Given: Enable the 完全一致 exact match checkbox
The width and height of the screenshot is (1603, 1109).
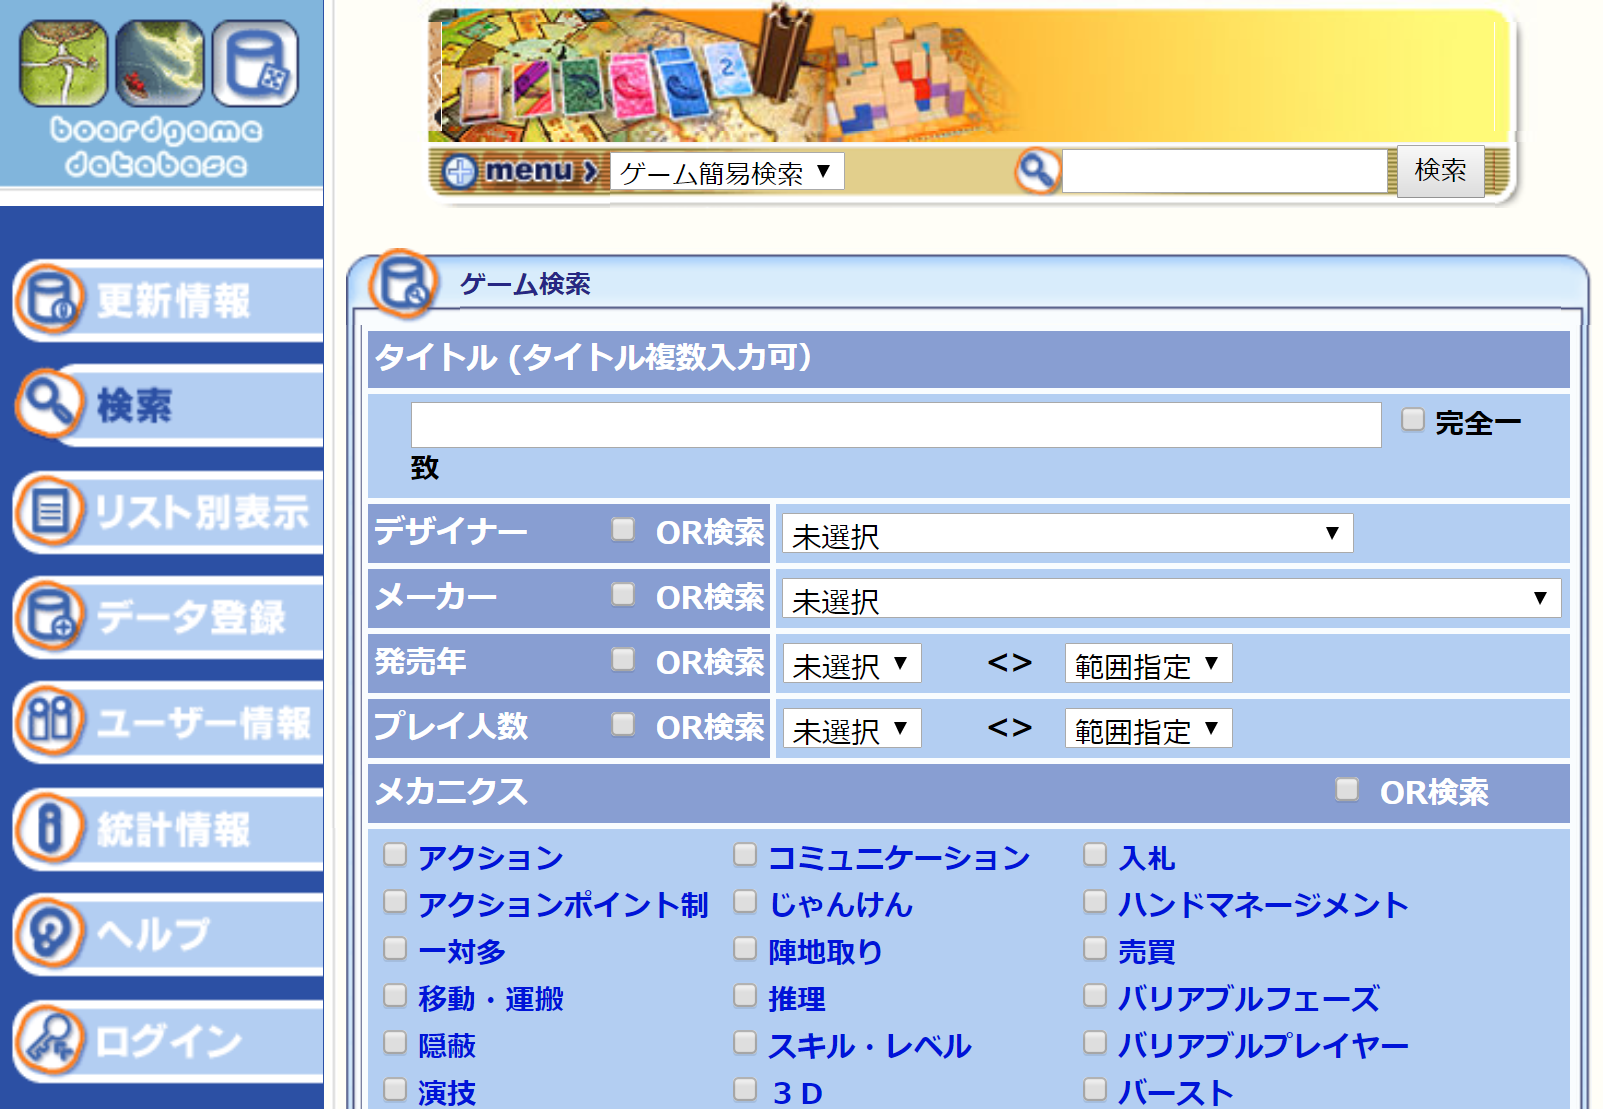Looking at the screenshot, I should coord(1412,420).
